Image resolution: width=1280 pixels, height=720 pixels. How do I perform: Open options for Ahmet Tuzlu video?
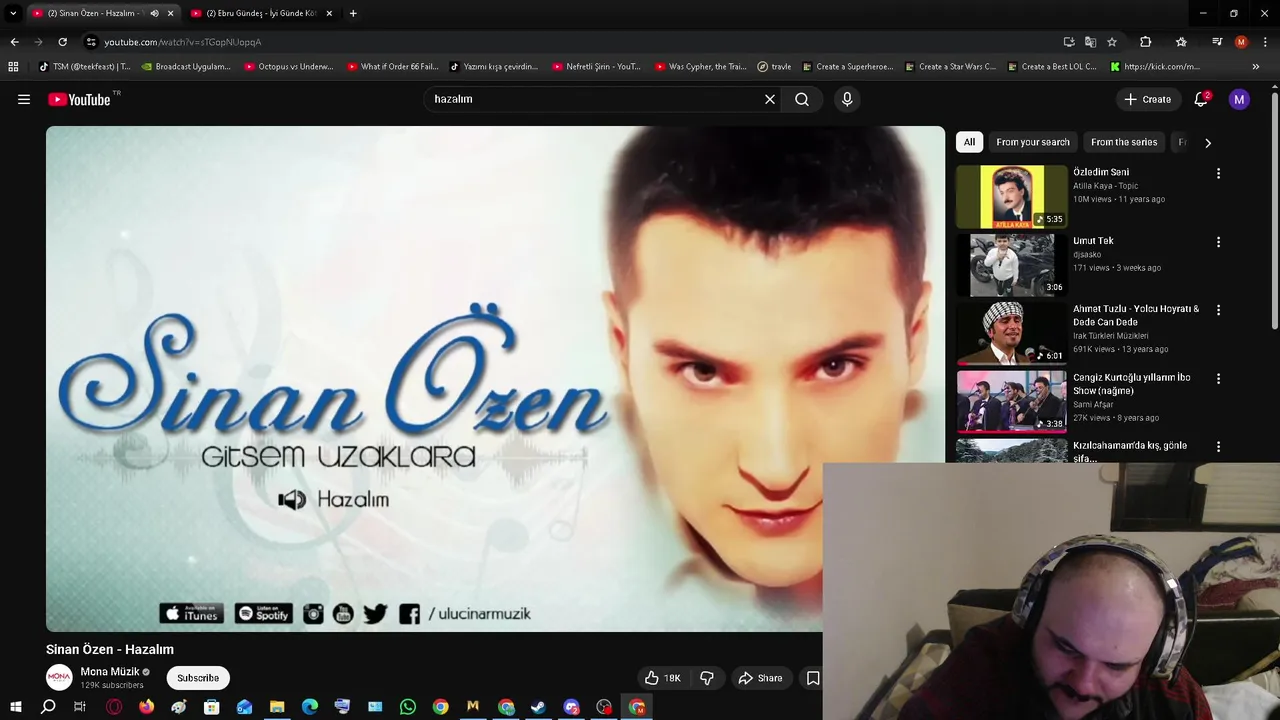pos(1218,310)
